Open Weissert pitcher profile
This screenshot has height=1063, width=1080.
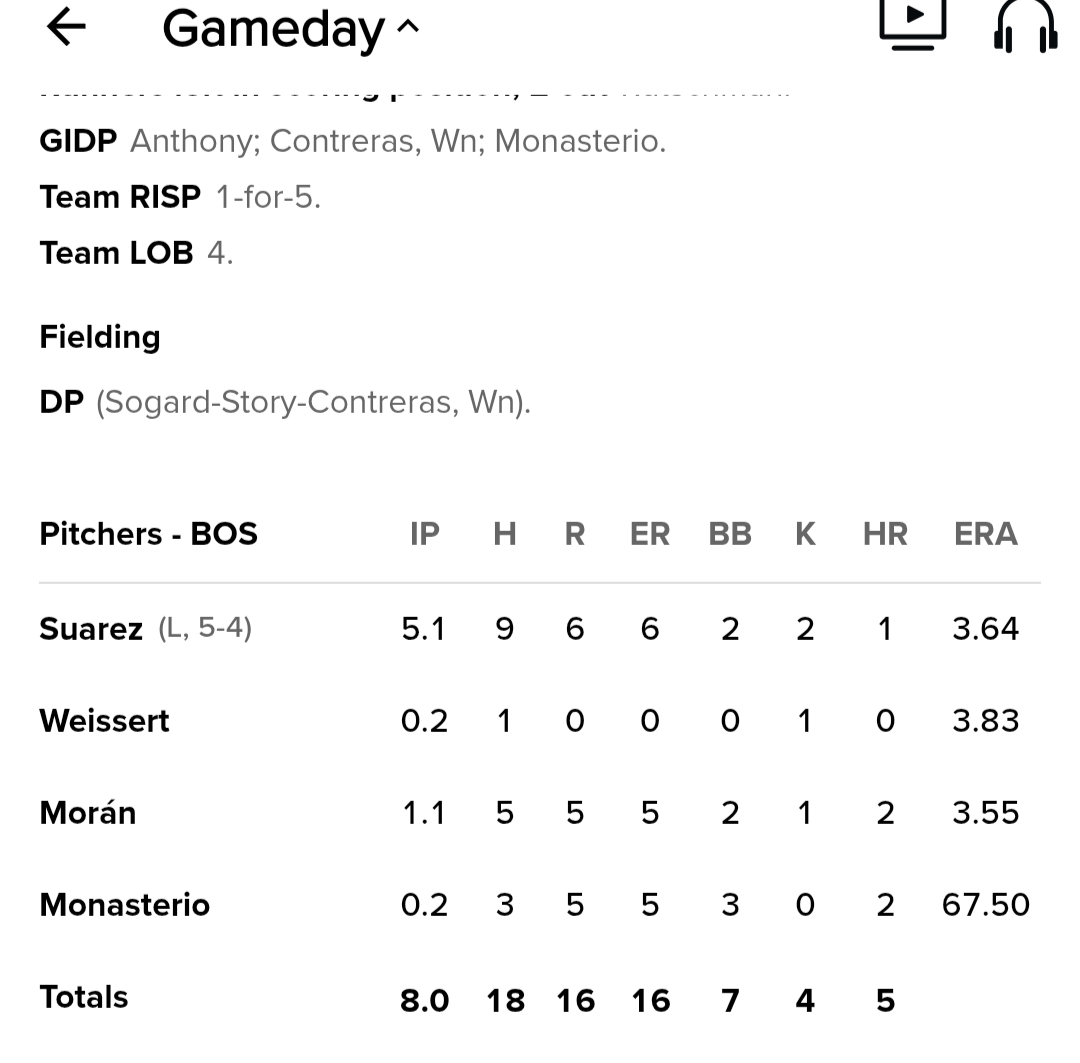click(104, 721)
